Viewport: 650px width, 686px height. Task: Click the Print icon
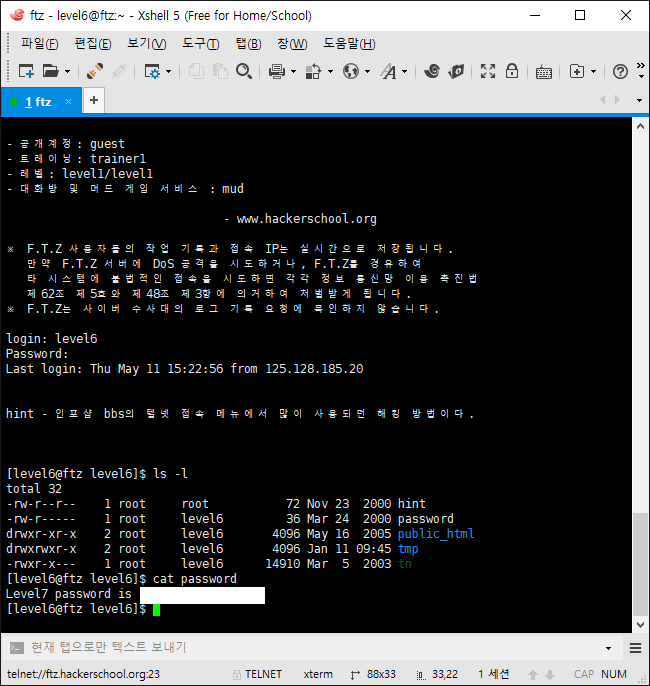pyautogui.click(x=277, y=71)
